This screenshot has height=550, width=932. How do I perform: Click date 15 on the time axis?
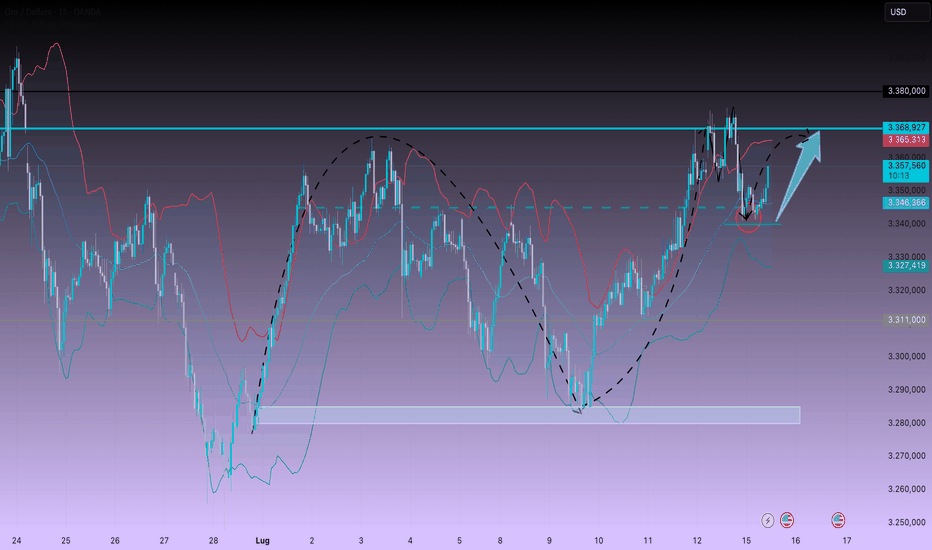click(x=746, y=540)
